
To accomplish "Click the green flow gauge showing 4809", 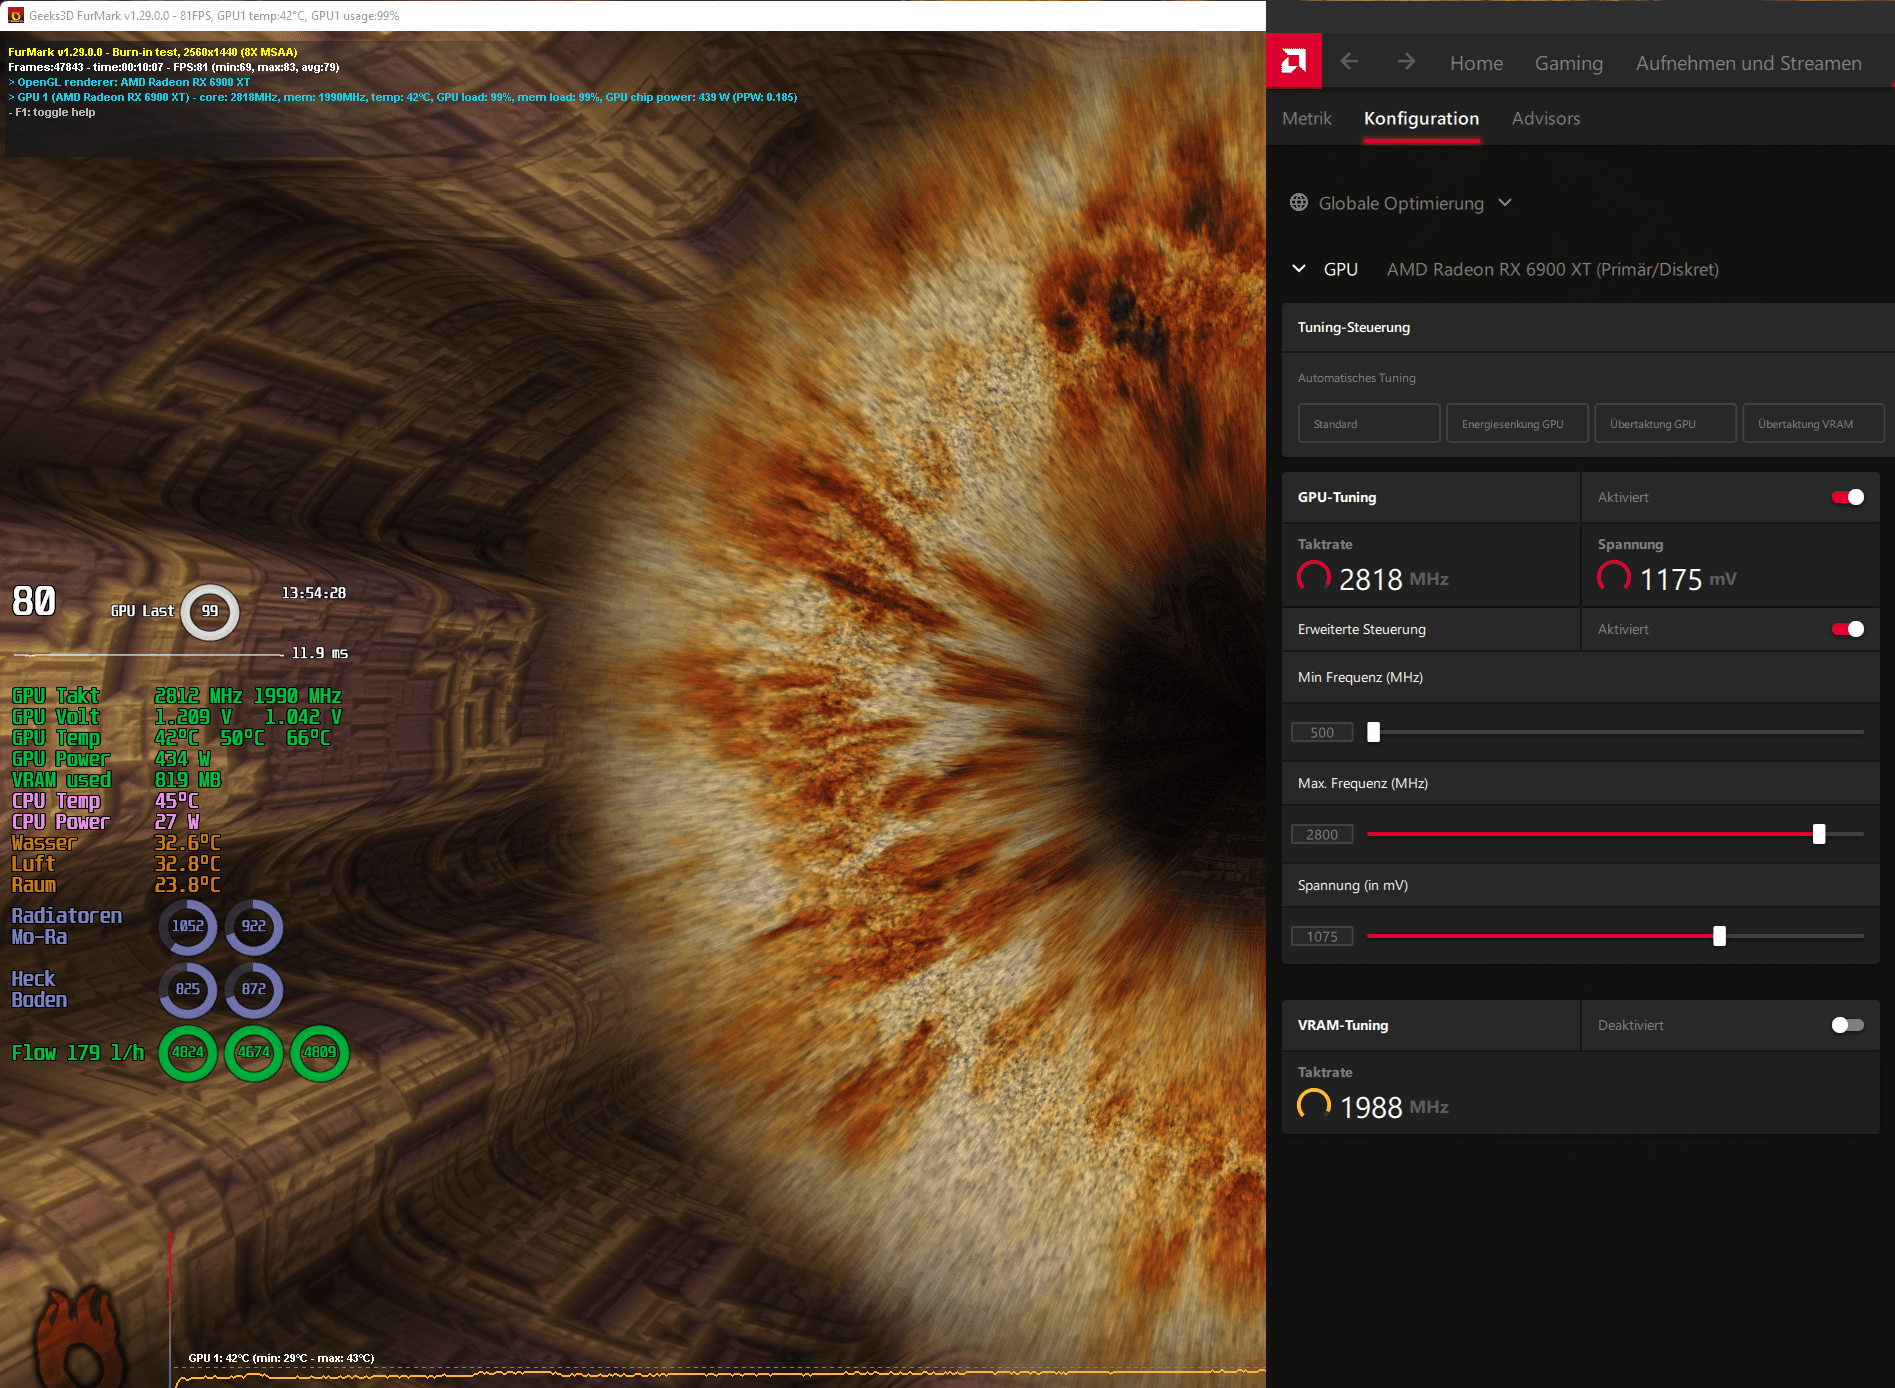I will [320, 1052].
